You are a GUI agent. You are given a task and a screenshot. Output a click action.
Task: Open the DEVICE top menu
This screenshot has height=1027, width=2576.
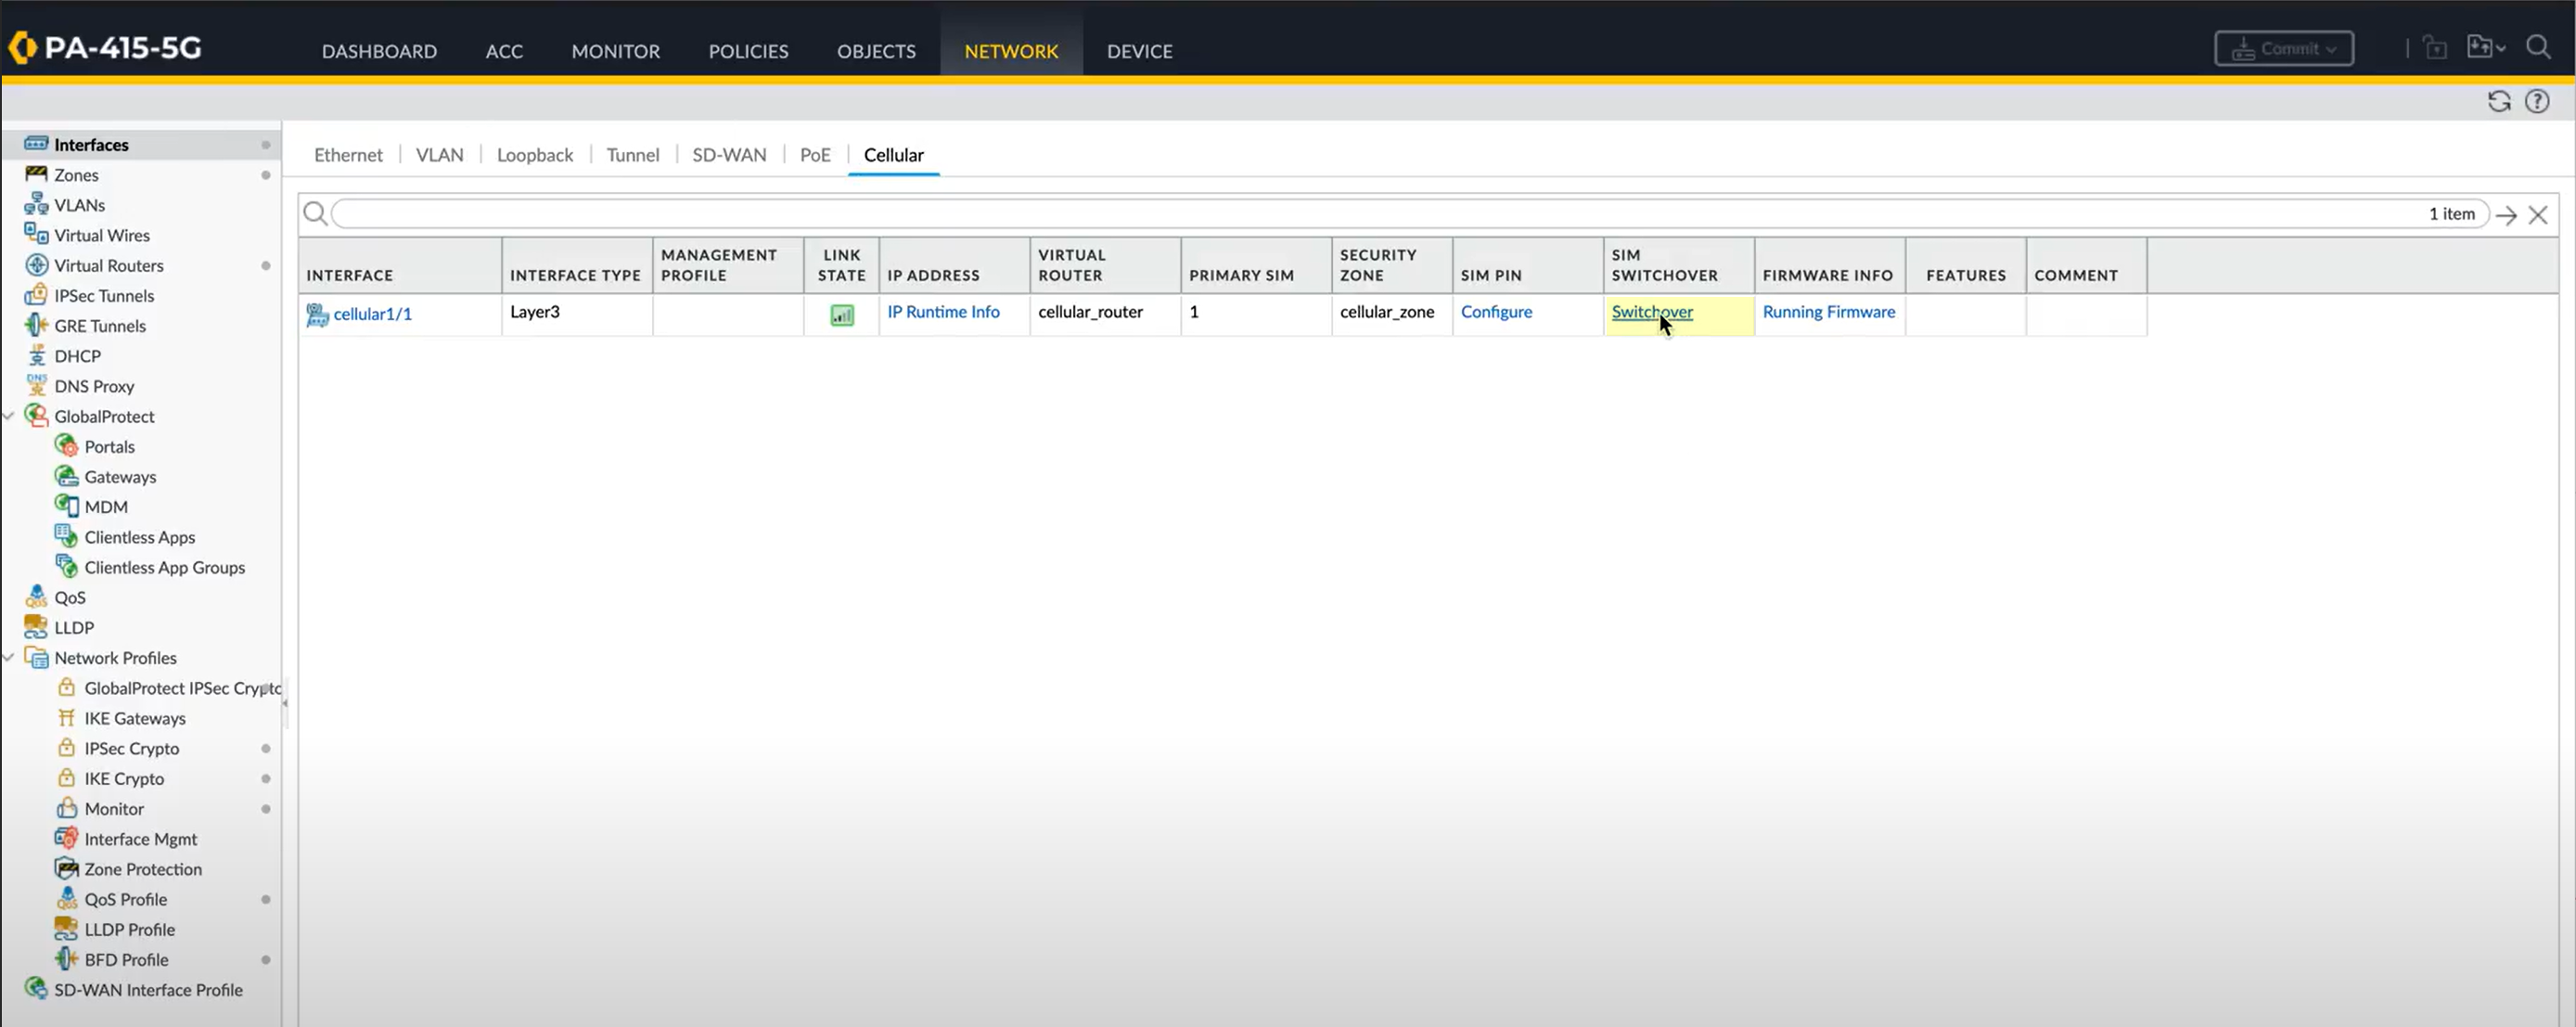tap(1139, 51)
